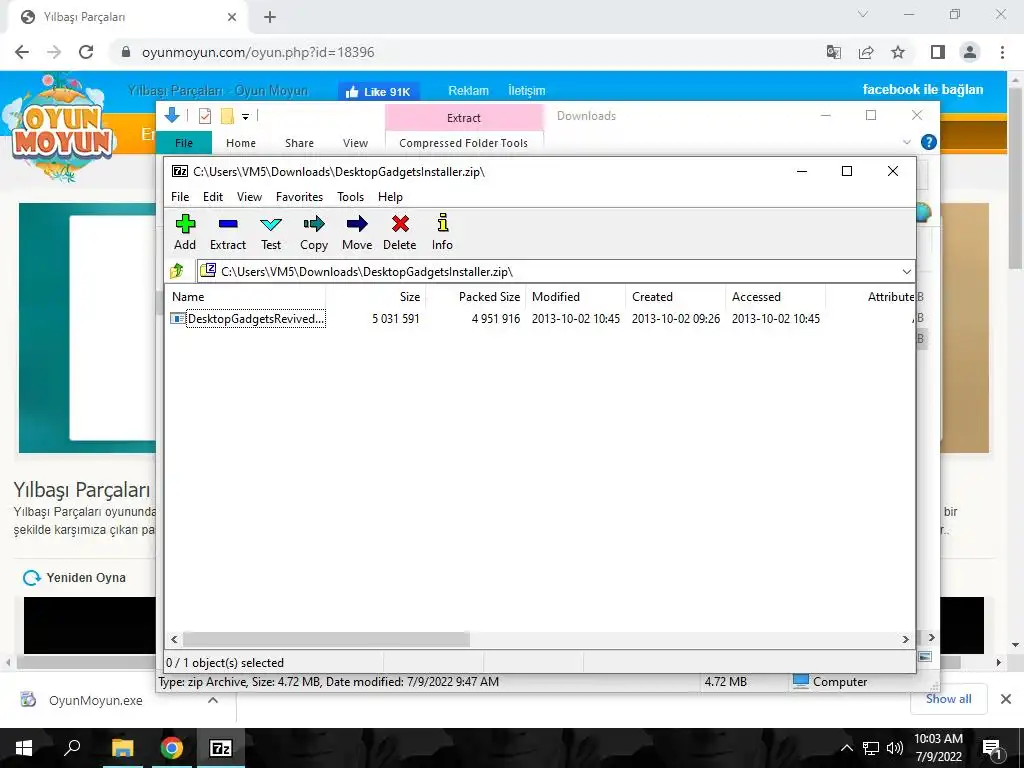
Task: Sort by Modified column header
Action: 575,296
